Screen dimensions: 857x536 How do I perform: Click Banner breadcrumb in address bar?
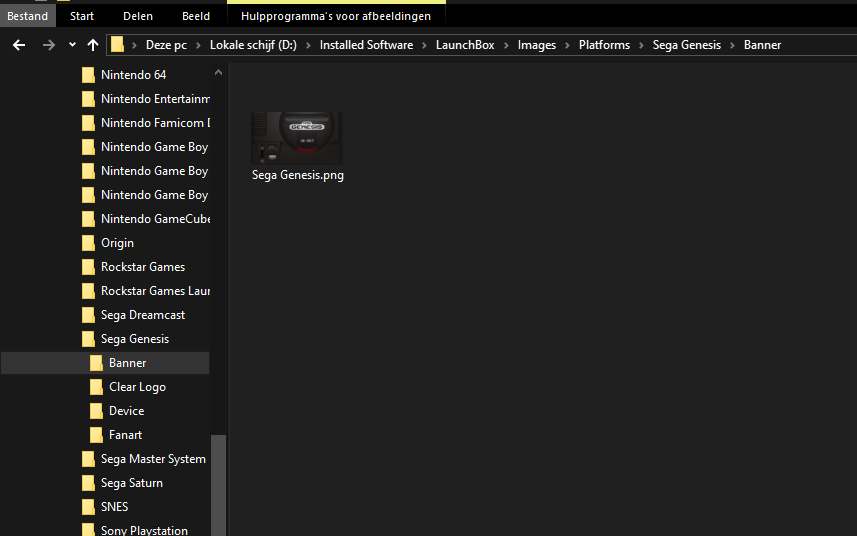click(762, 45)
